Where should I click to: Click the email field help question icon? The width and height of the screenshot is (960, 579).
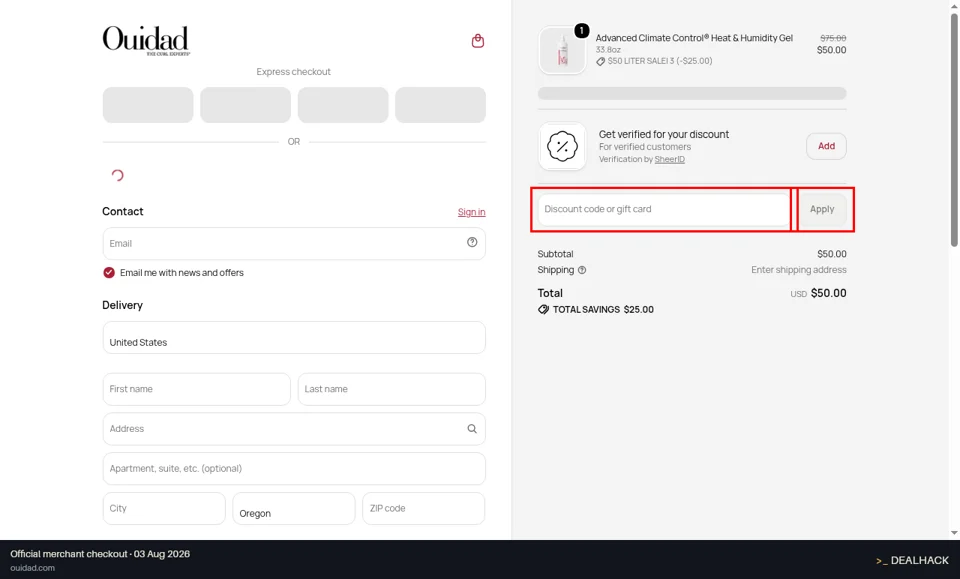pos(472,242)
